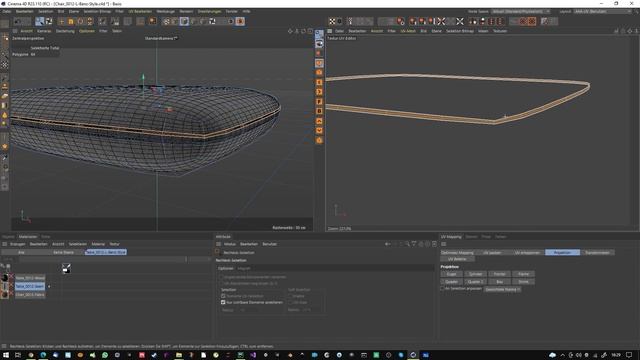Click the black-and-white texture preview icon in the Material manager
The height and width of the screenshot is (360, 640).
(66, 268)
